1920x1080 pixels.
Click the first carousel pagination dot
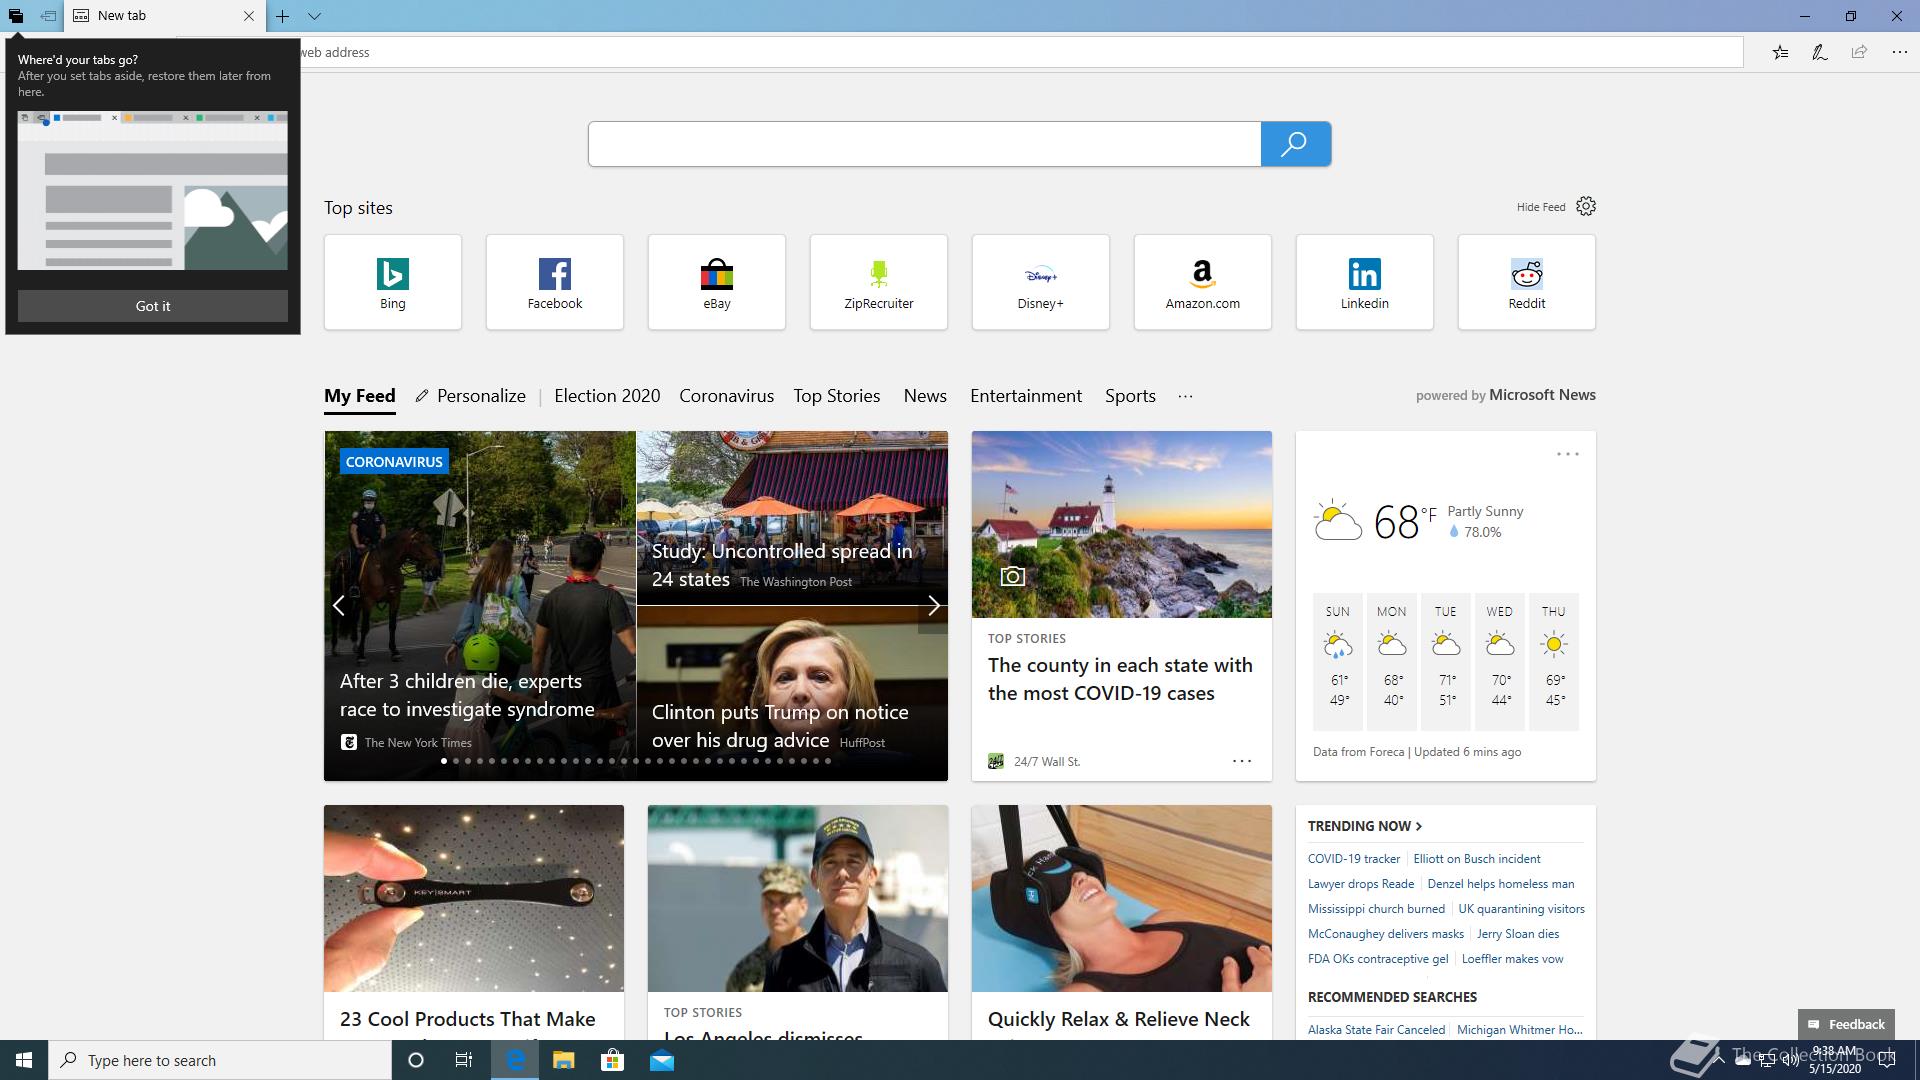pos(444,761)
